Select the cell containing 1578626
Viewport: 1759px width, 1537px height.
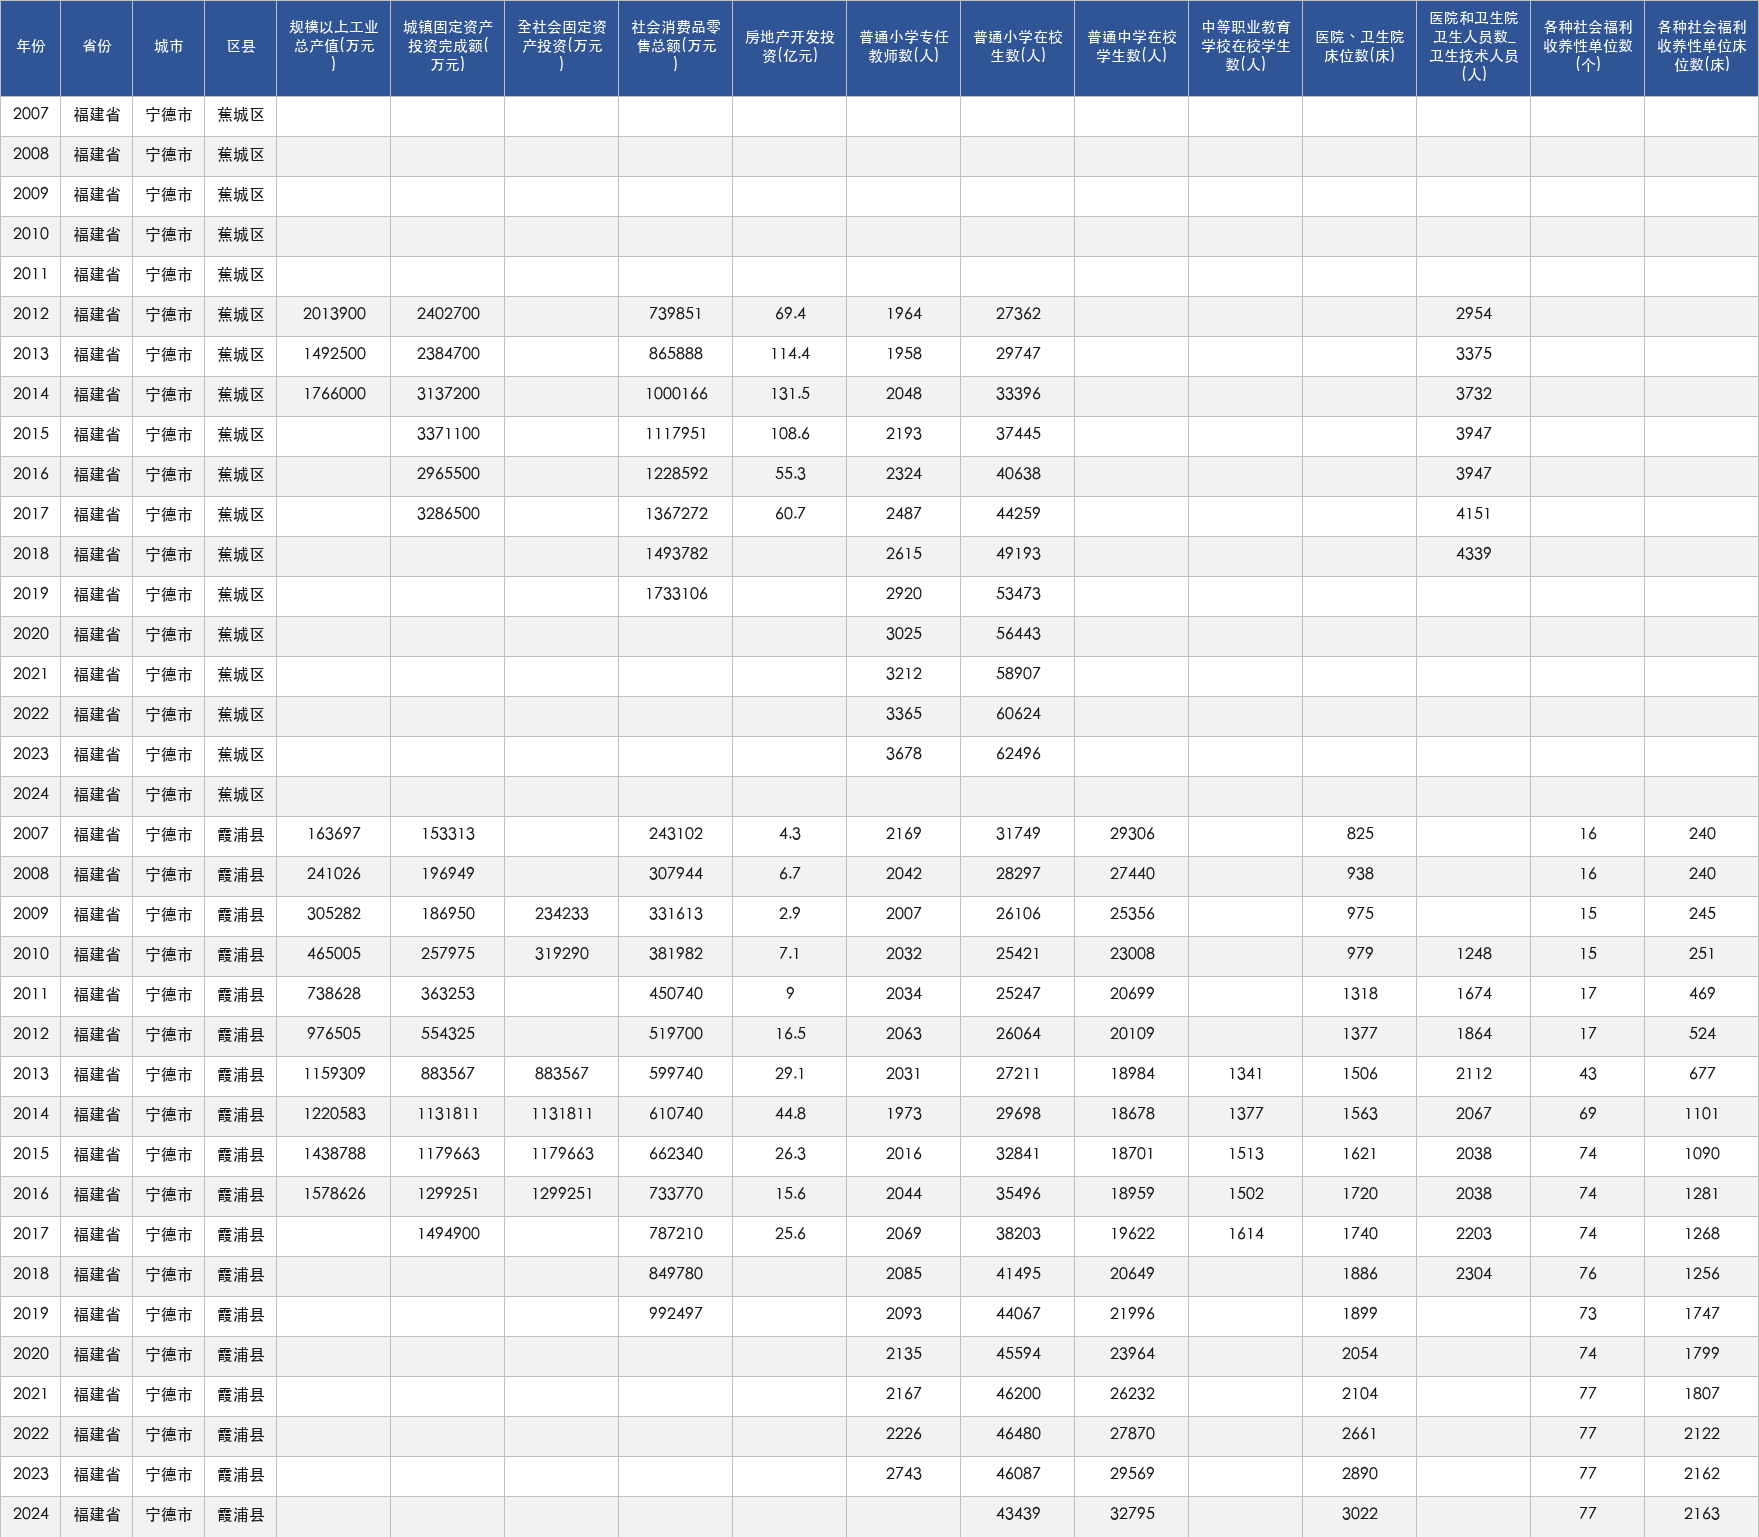pos(333,1195)
